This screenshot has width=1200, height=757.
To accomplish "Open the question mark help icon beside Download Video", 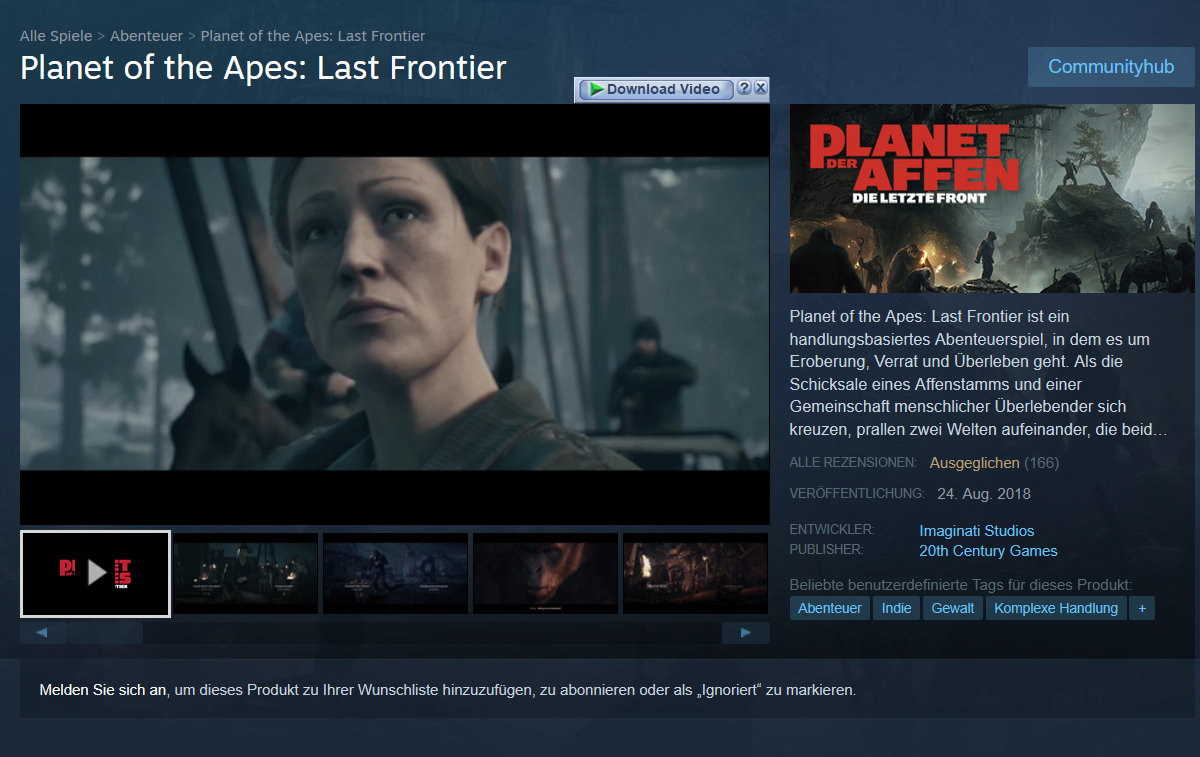I will [x=744, y=89].
